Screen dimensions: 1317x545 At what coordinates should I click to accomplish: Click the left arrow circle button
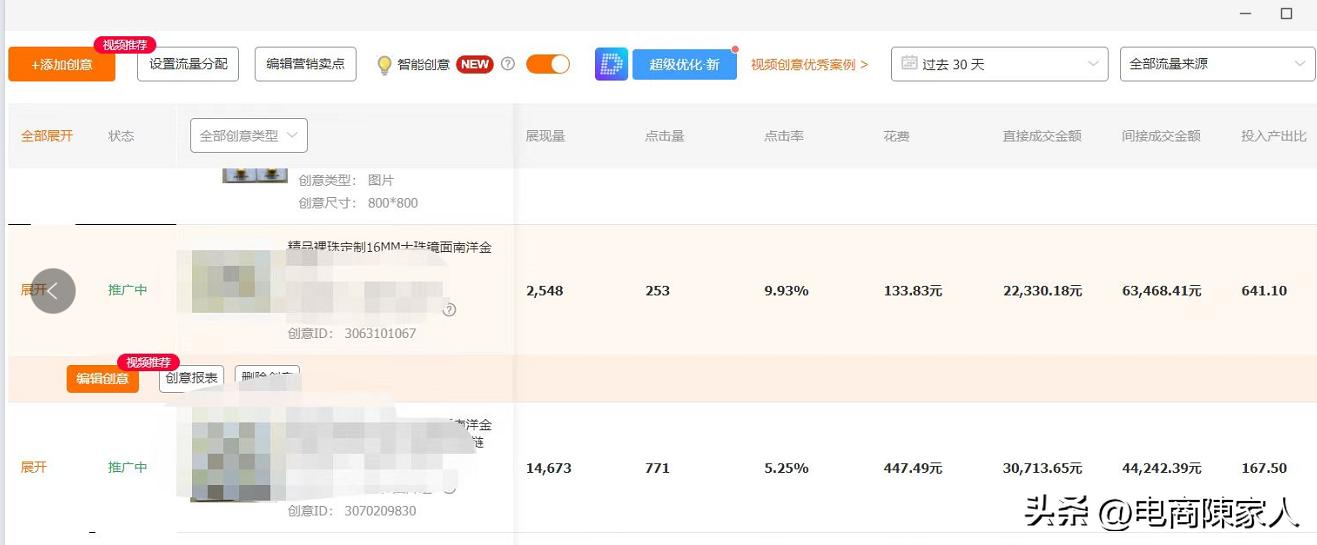pos(53,291)
